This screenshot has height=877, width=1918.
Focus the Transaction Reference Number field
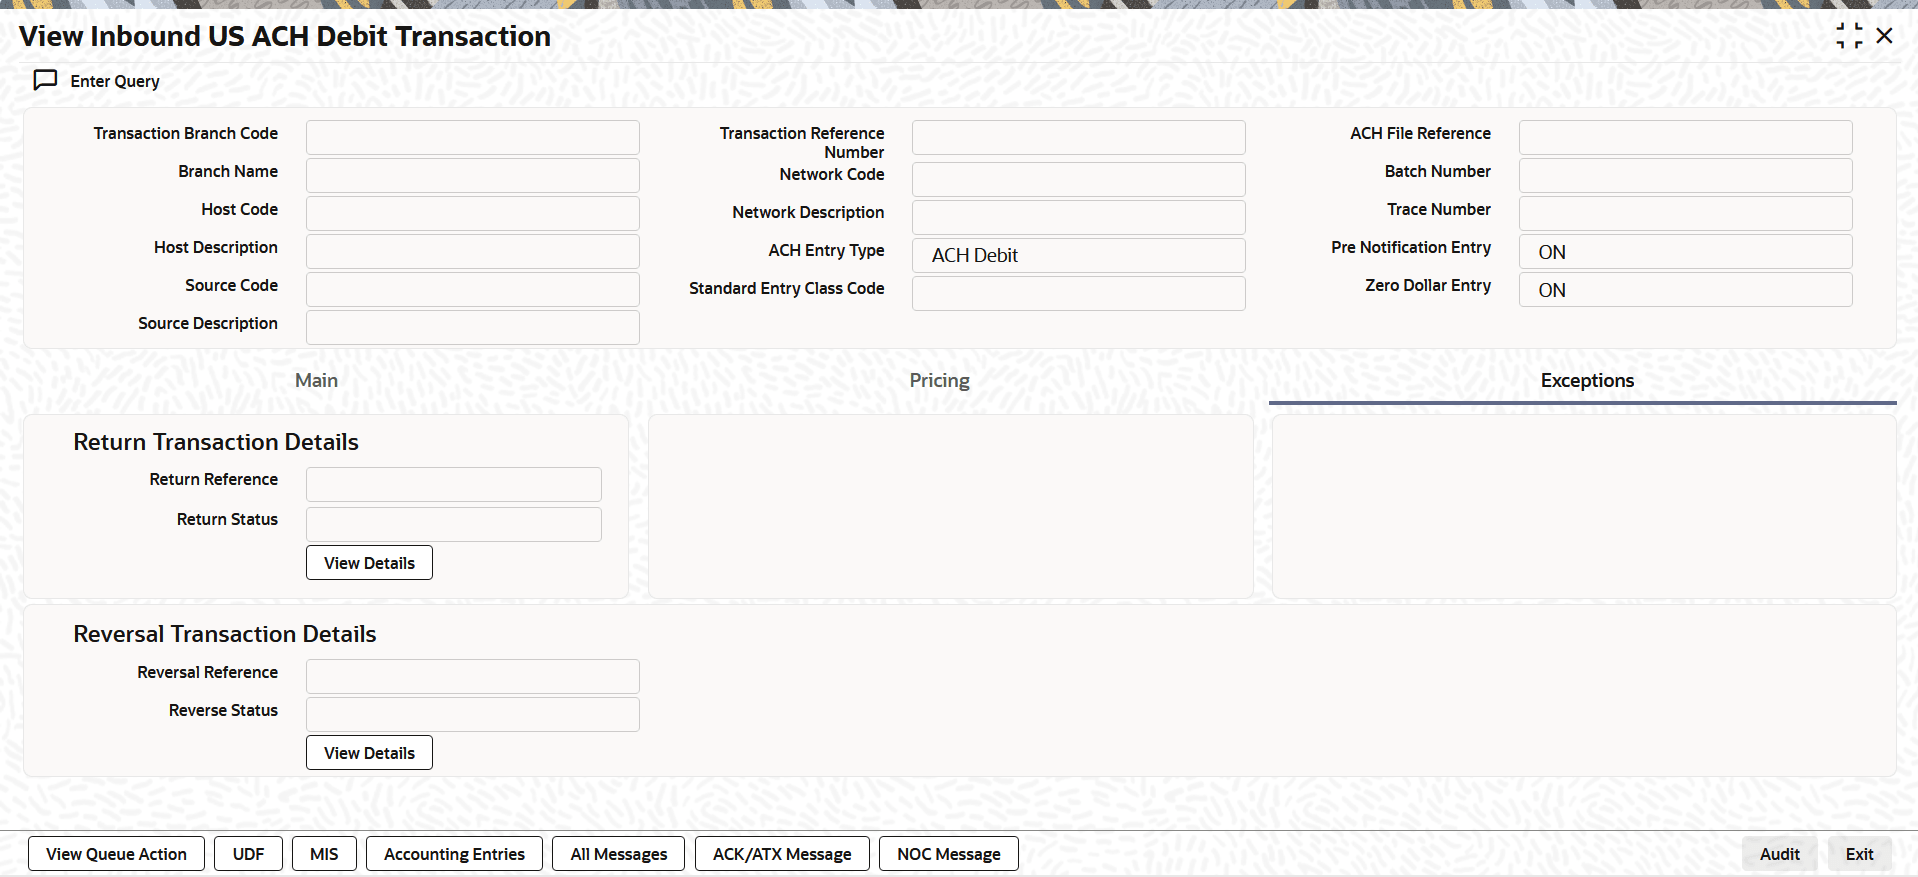click(x=1079, y=137)
